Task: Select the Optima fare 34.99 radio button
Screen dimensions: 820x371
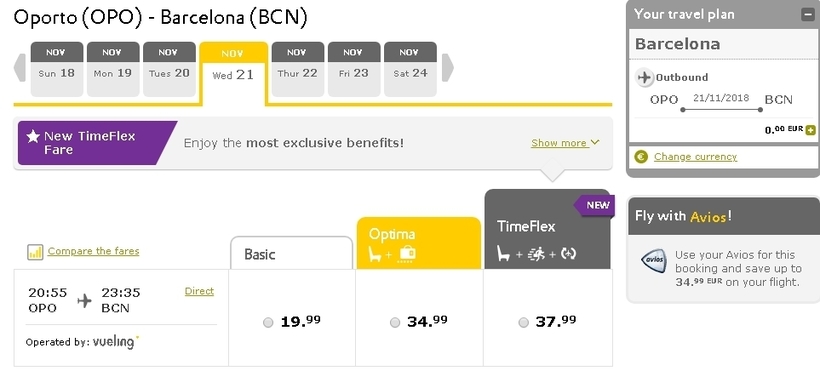Action: pyautogui.click(x=395, y=323)
